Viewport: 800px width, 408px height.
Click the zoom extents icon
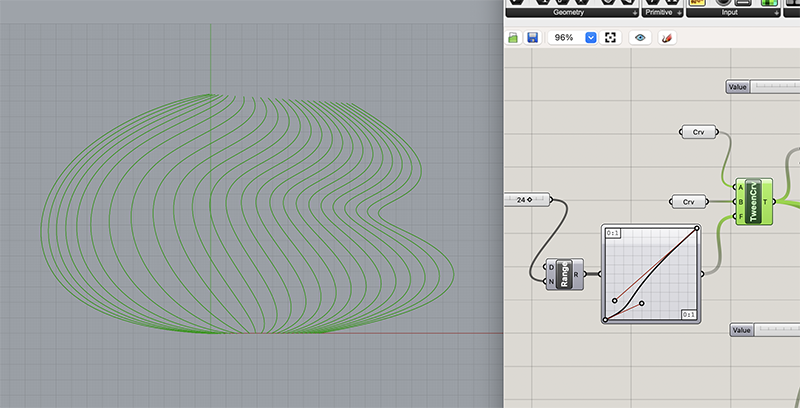point(610,37)
